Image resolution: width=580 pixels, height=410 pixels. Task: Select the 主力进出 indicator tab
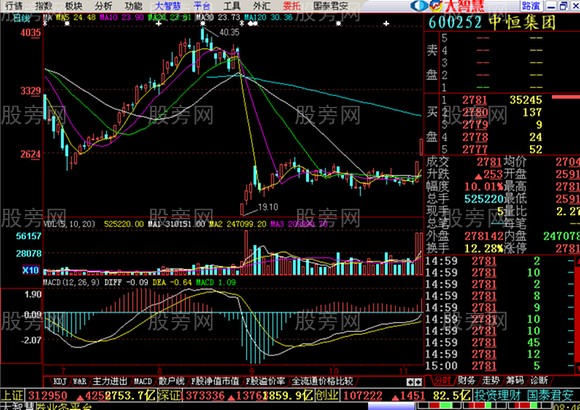tap(110, 381)
